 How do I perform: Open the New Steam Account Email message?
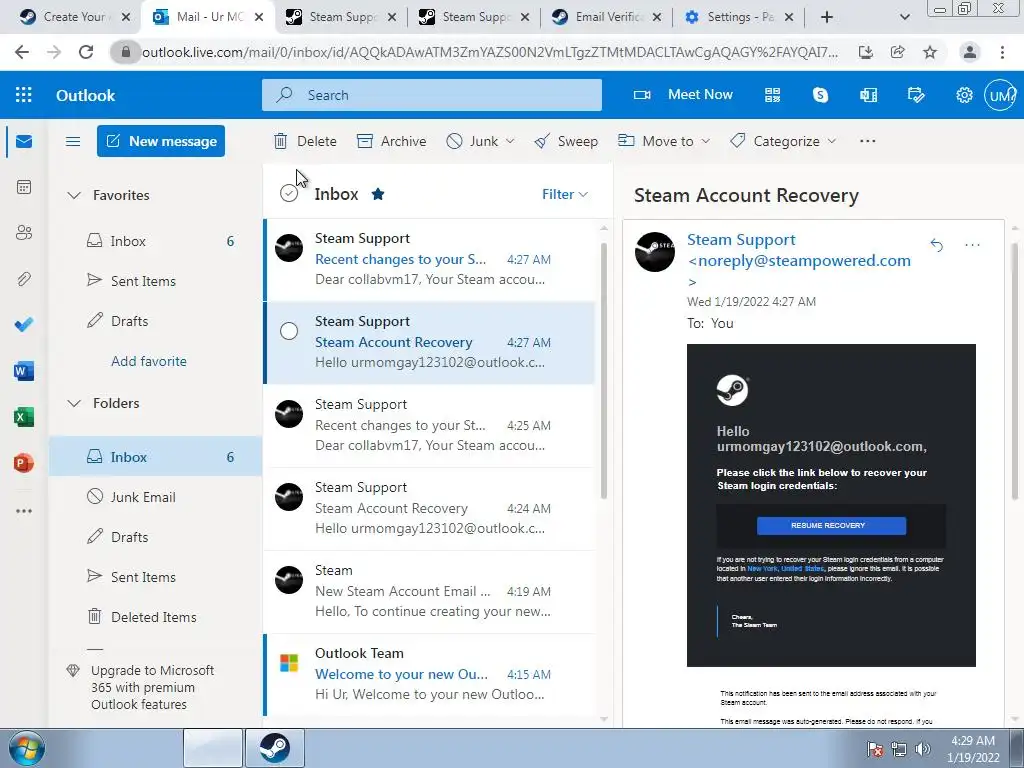430,591
